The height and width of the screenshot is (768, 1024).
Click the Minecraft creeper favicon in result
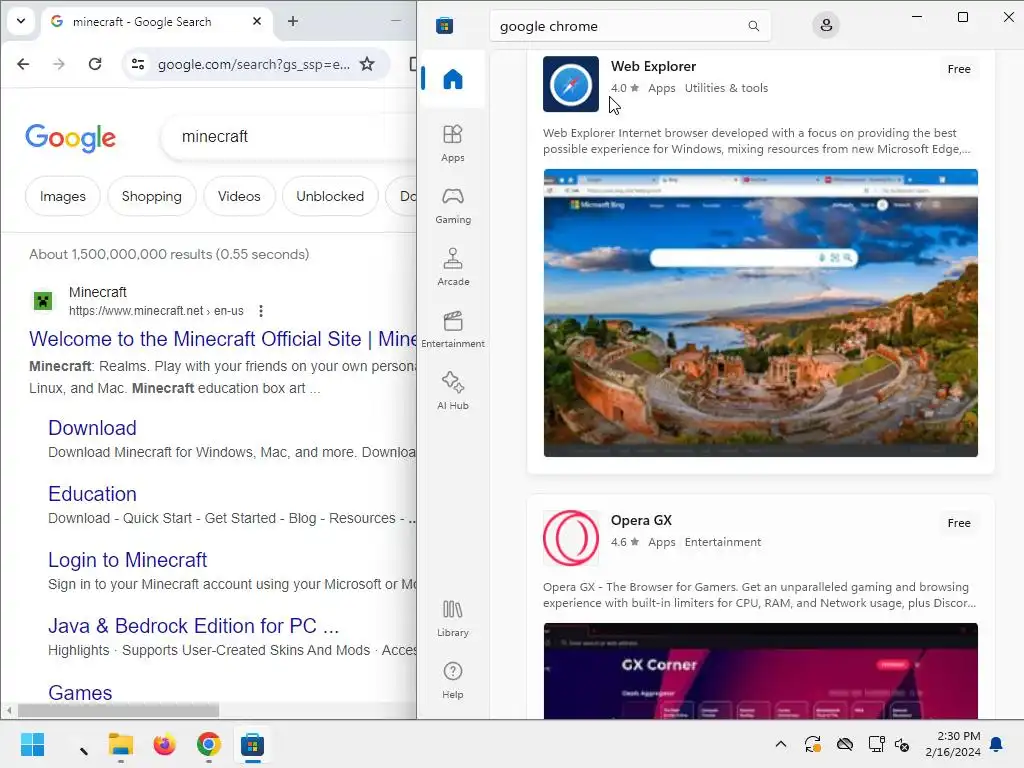click(x=43, y=301)
